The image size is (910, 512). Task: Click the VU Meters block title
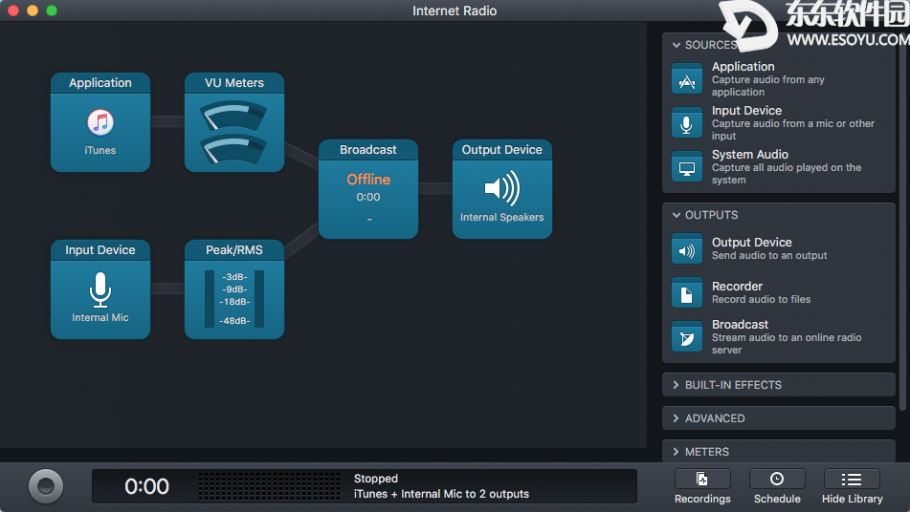pos(234,83)
